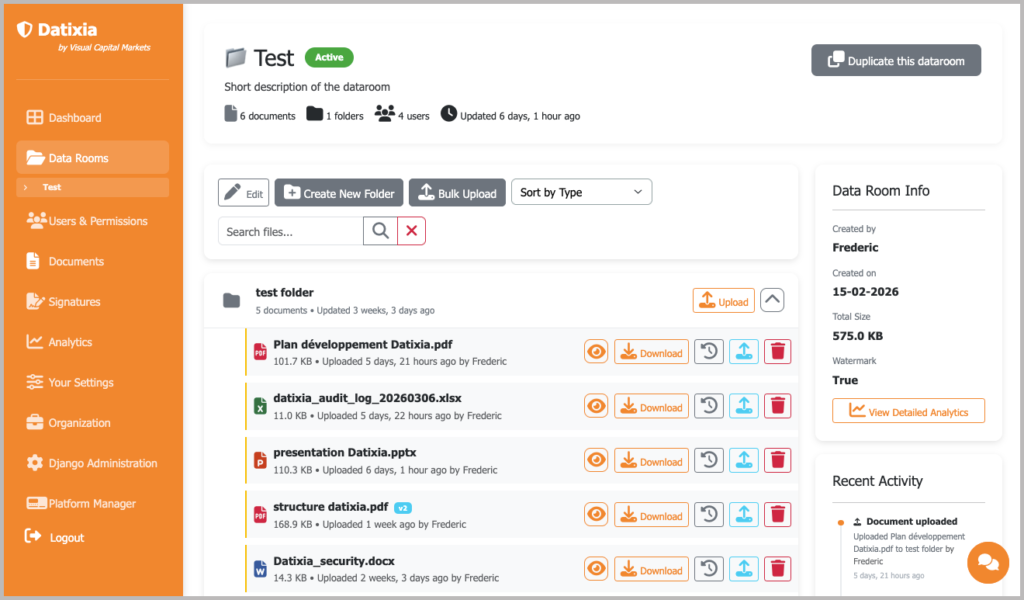
Task: Open version history for Datixia_security.docx
Action: 709,569
